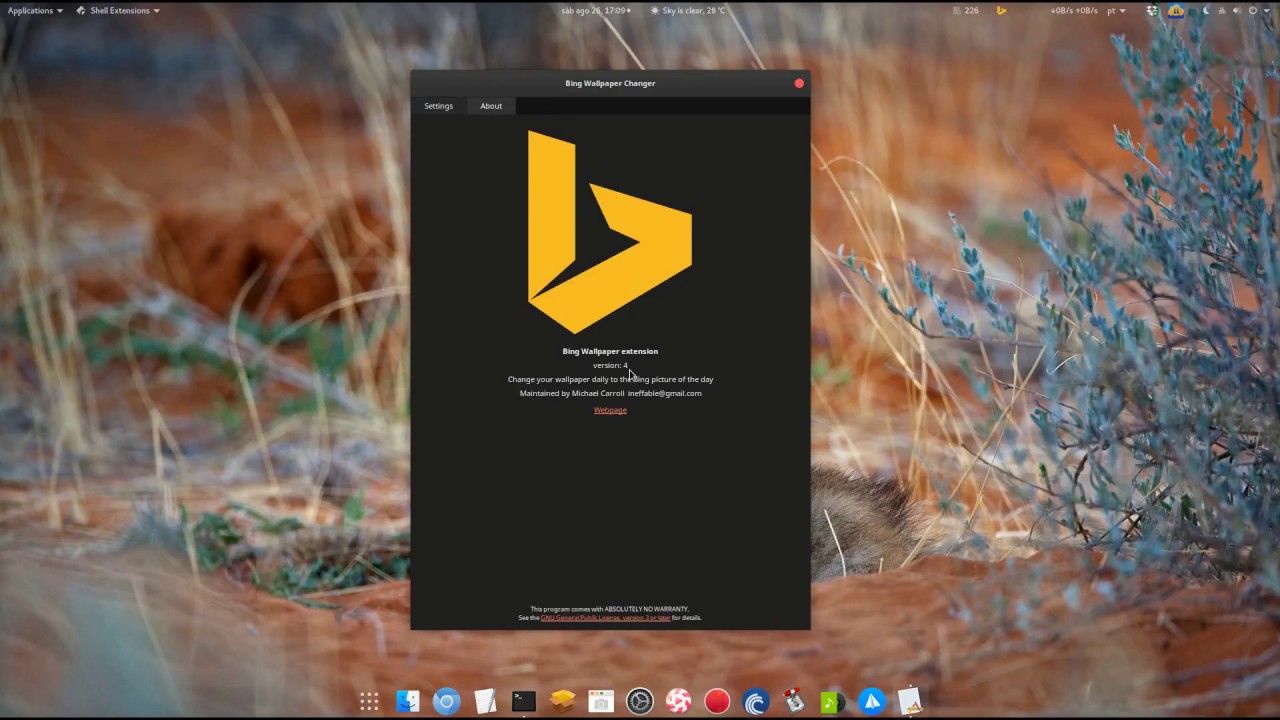Launch Finder-style file manager from dock
The width and height of the screenshot is (1280, 720).
tap(408, 702)
